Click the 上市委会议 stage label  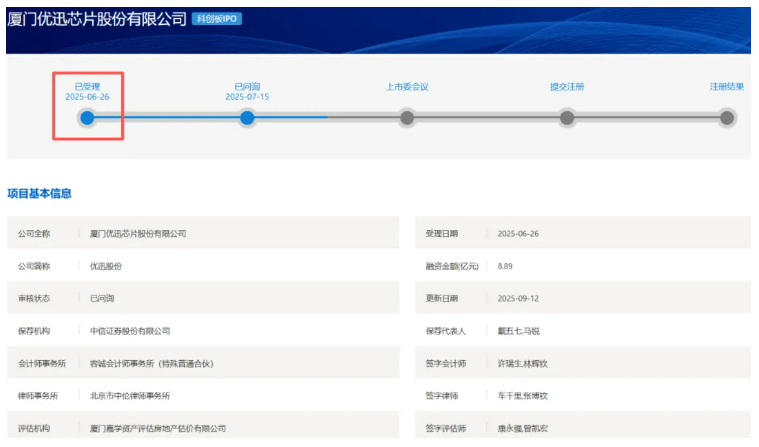click(407, 87)
